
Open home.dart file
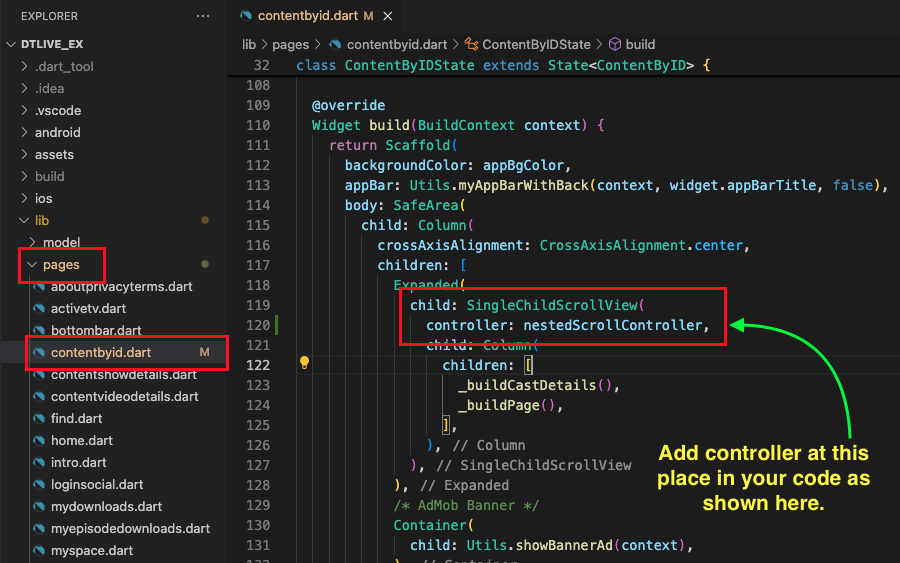pyautogui.click(x=82, y=440)
